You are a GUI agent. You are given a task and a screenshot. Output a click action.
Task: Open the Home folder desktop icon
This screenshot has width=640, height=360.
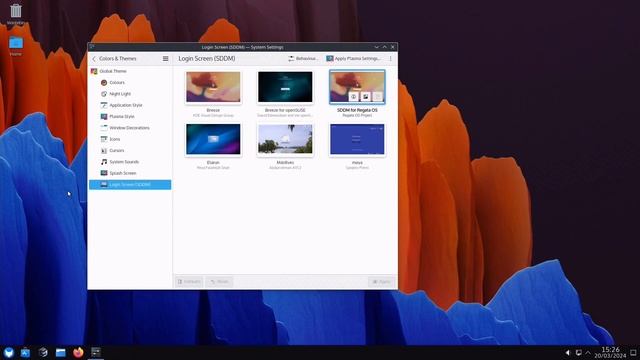[16, 46]
